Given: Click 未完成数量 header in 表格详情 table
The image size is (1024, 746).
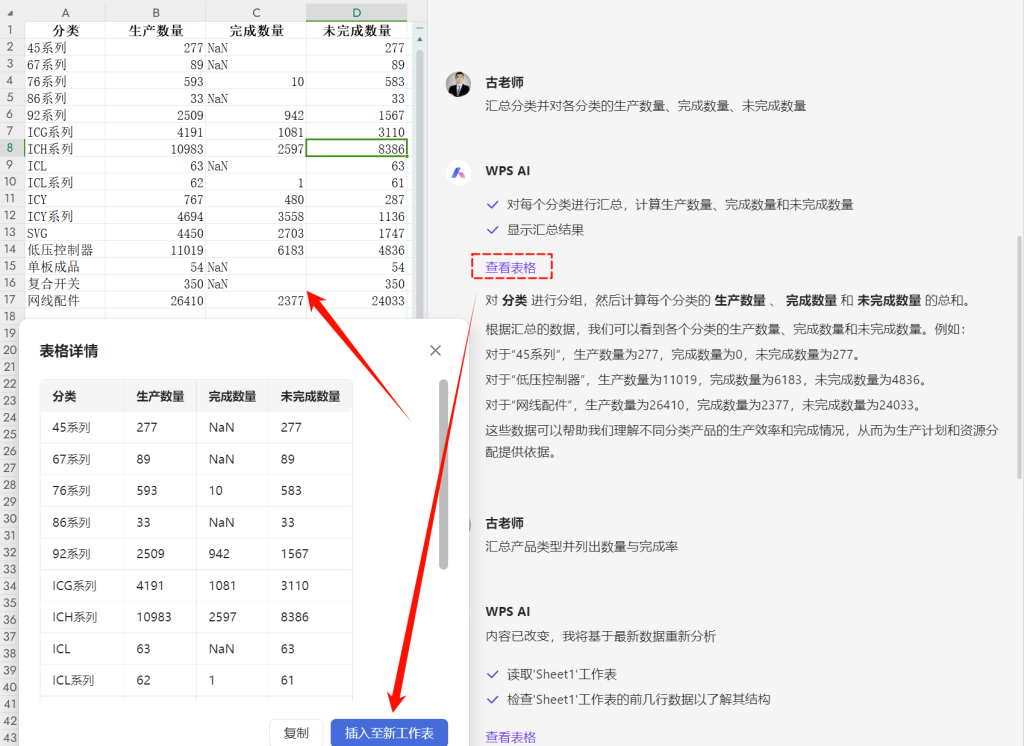Looking at the screenshot, I should click(x=311, y=396).
